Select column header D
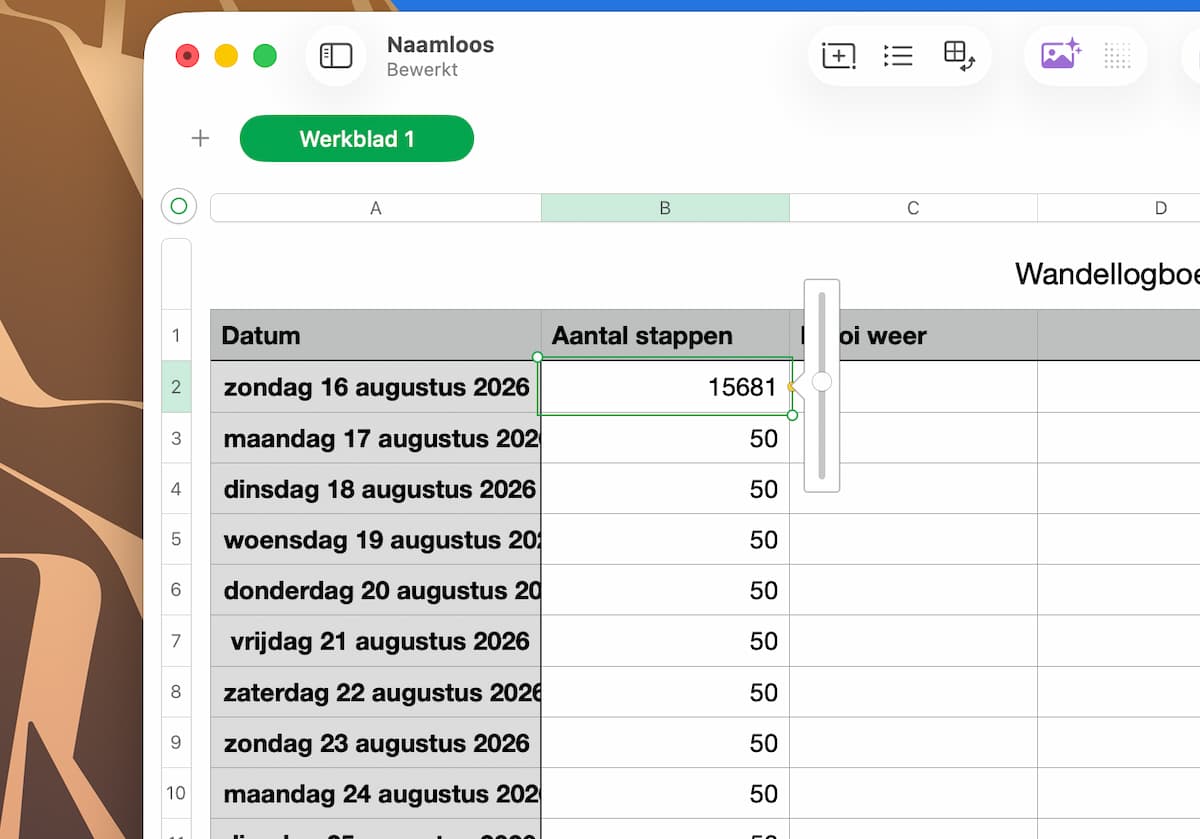The height and width of the screenshot is (839, 1200). click(x=1118, y=208)
